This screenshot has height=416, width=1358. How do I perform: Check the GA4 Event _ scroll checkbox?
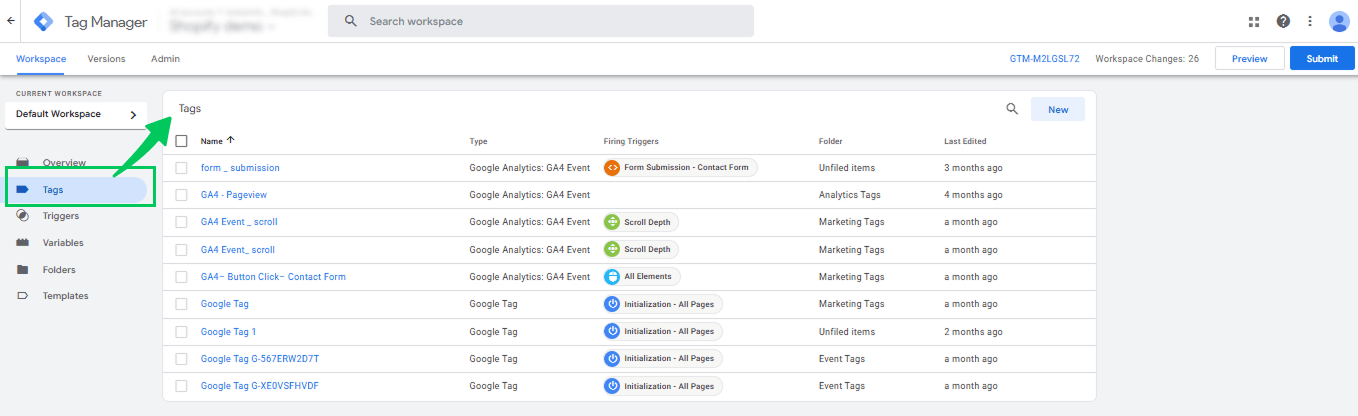(x=181, y=222)
